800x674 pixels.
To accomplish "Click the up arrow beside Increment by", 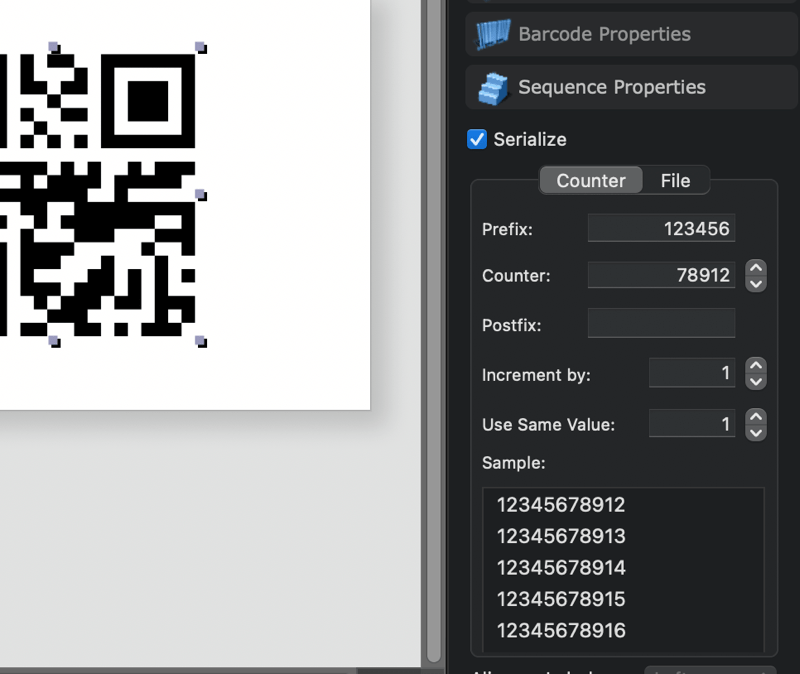I will [756, 367].
